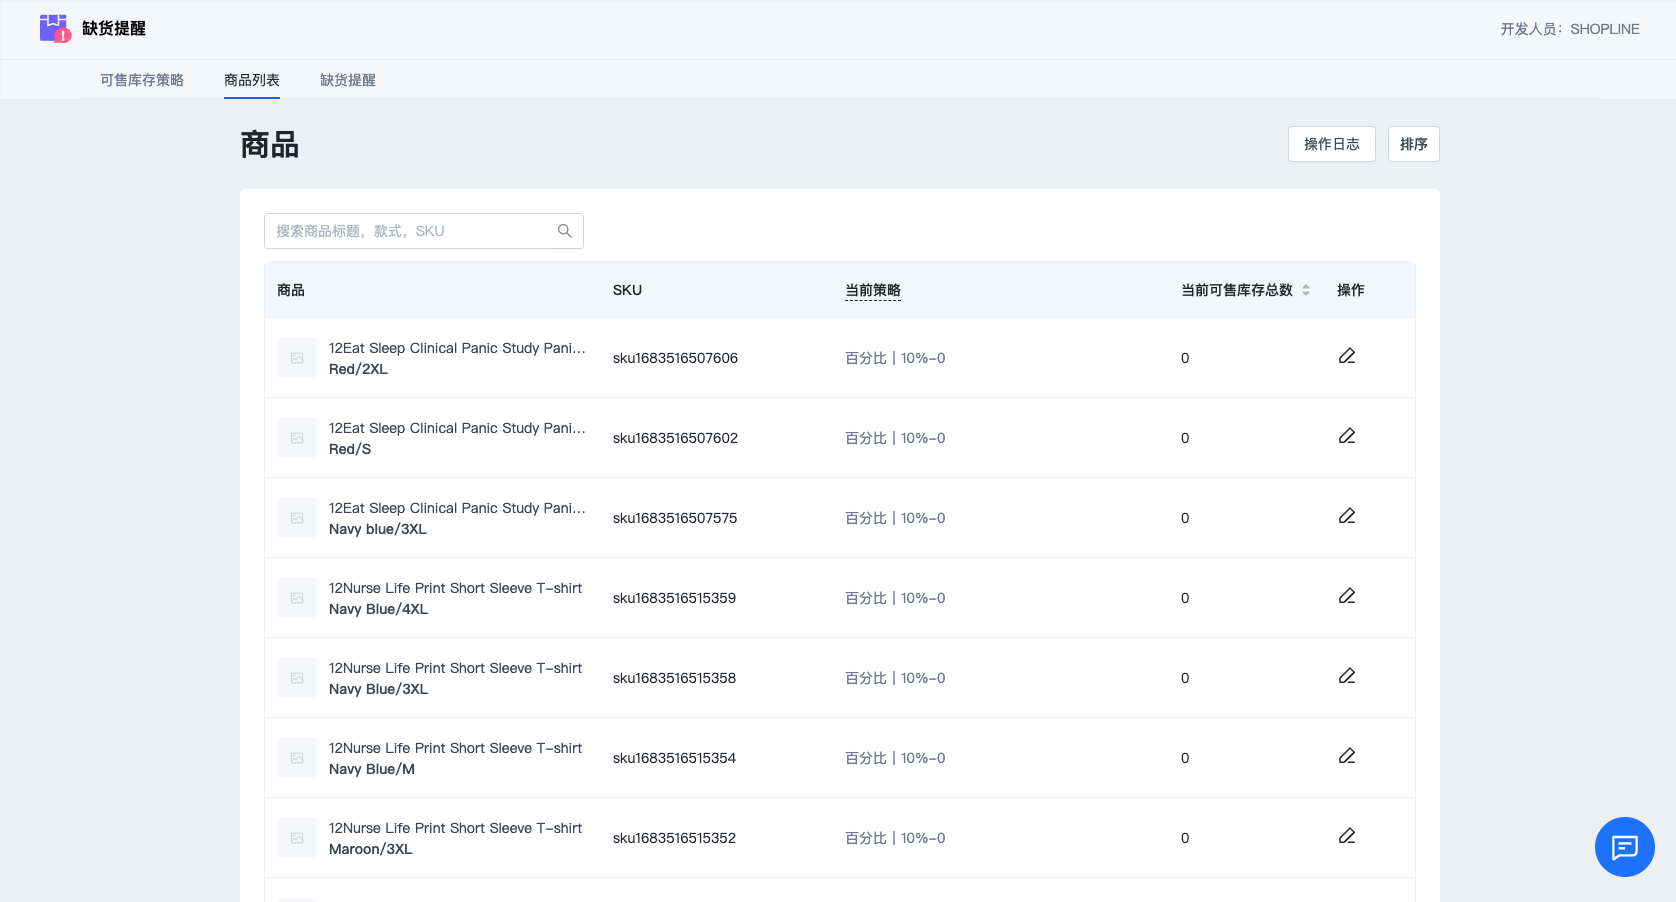Switch to 可售库存策略 tab

pyautogui.click(x=142, y=80)
